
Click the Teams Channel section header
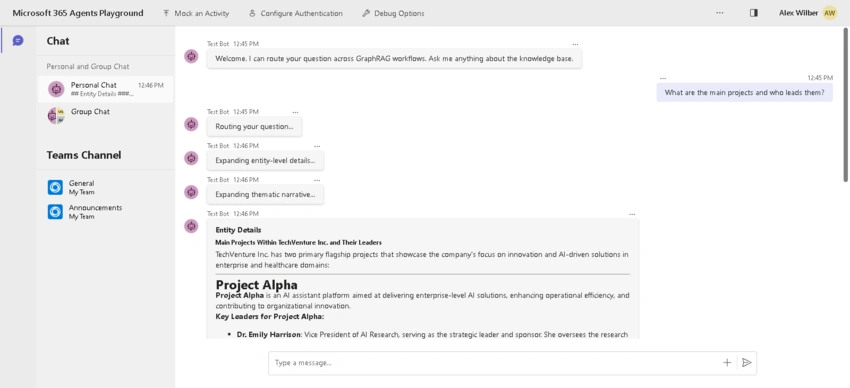point(84,155)
